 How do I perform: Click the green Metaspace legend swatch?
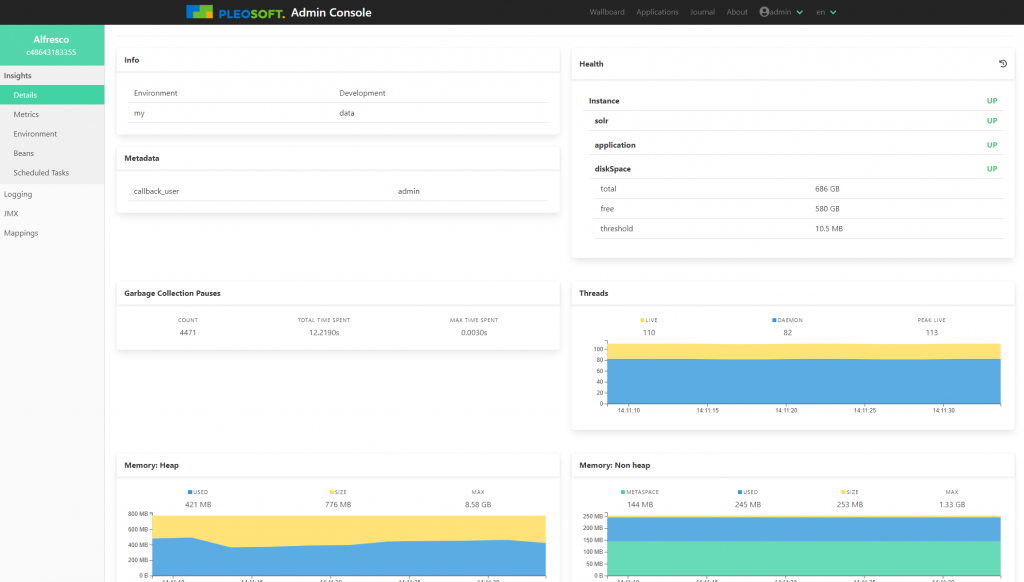[x=622, y=492]
